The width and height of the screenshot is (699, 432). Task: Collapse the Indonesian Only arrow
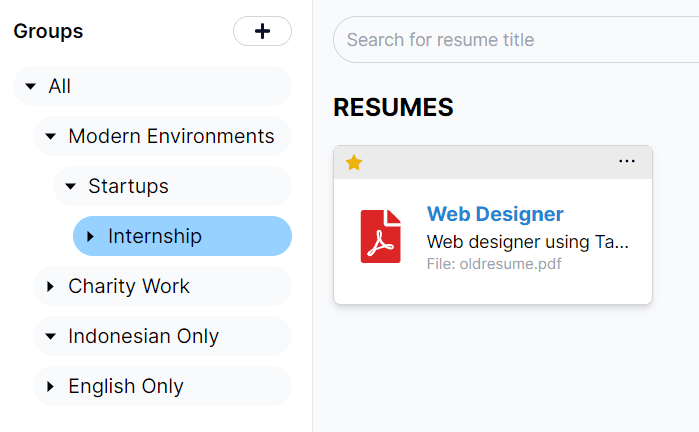(51, 336)
